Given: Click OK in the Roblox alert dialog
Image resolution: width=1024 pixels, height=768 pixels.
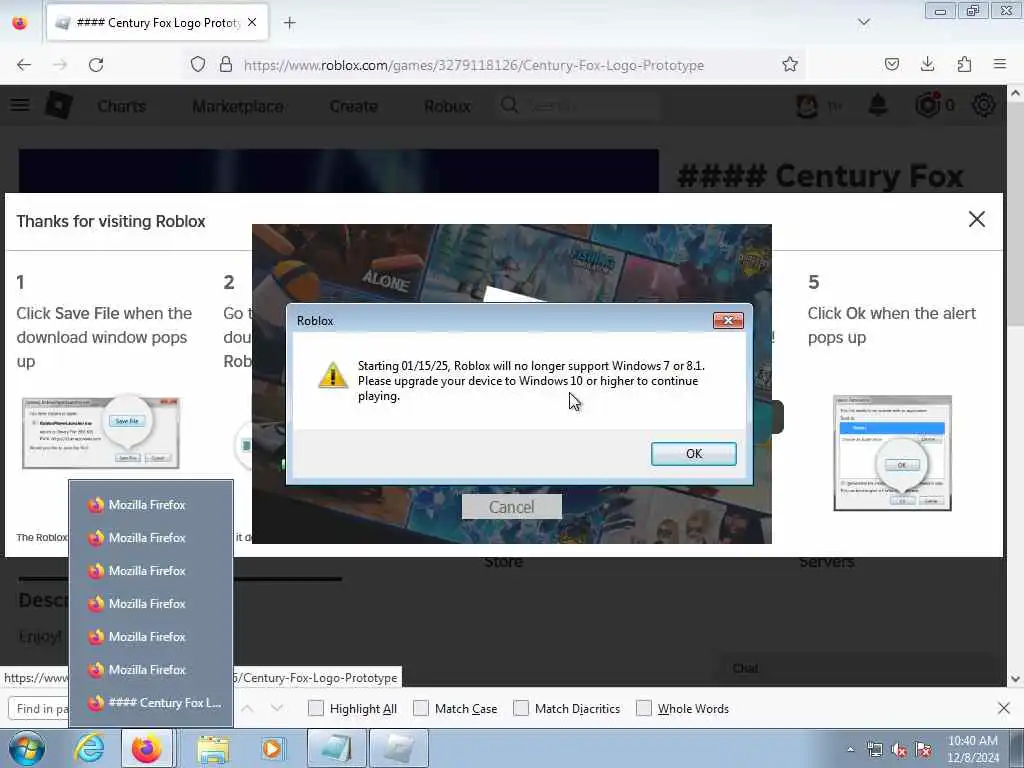Looking at the screenshot, I should 694,453.
